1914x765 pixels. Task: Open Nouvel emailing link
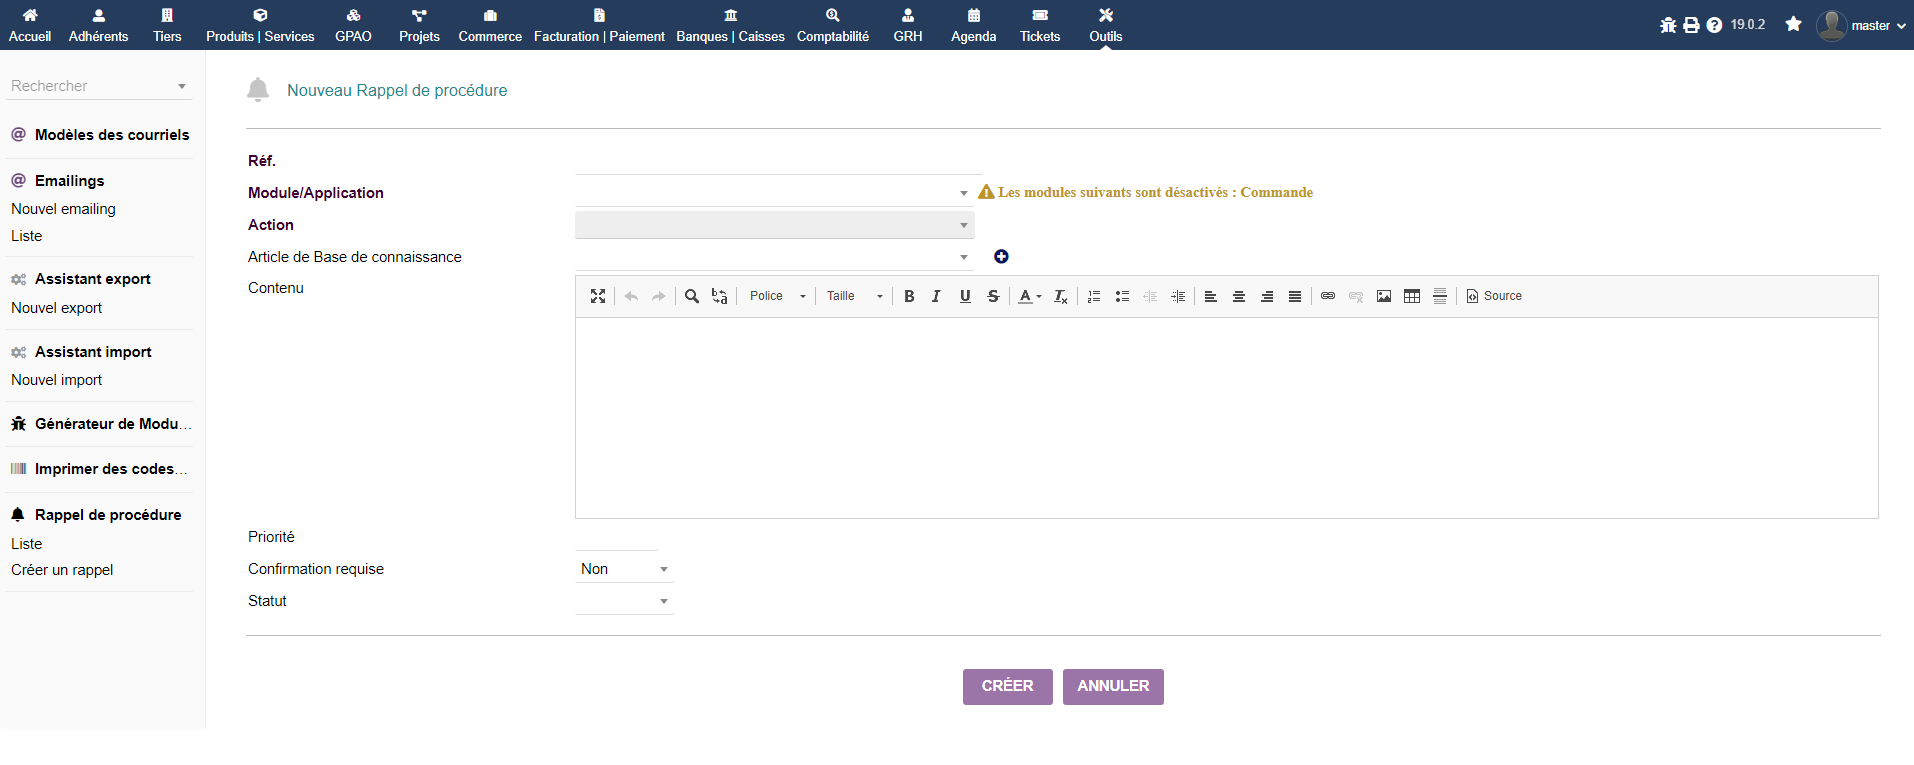click(x=63, y=209)
